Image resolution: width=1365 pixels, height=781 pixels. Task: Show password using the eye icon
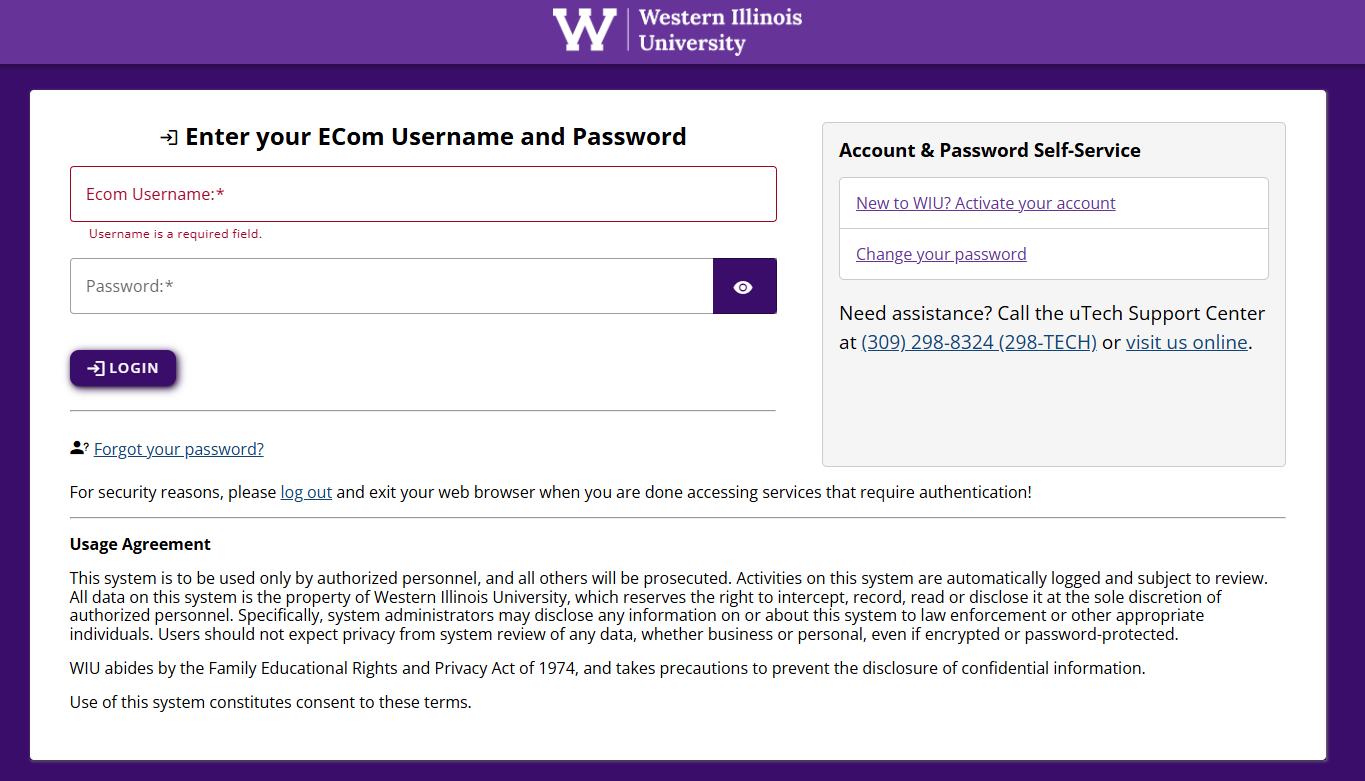(x=744, y=287)
